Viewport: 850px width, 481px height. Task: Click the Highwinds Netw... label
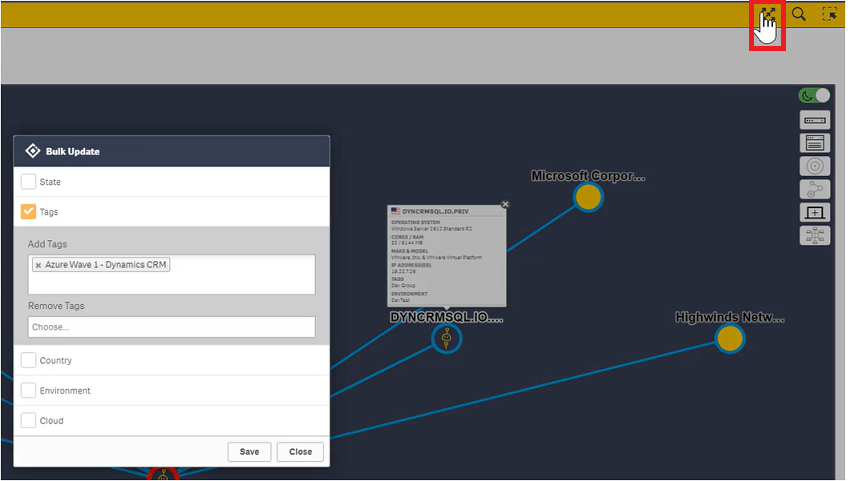coord(730,317)
